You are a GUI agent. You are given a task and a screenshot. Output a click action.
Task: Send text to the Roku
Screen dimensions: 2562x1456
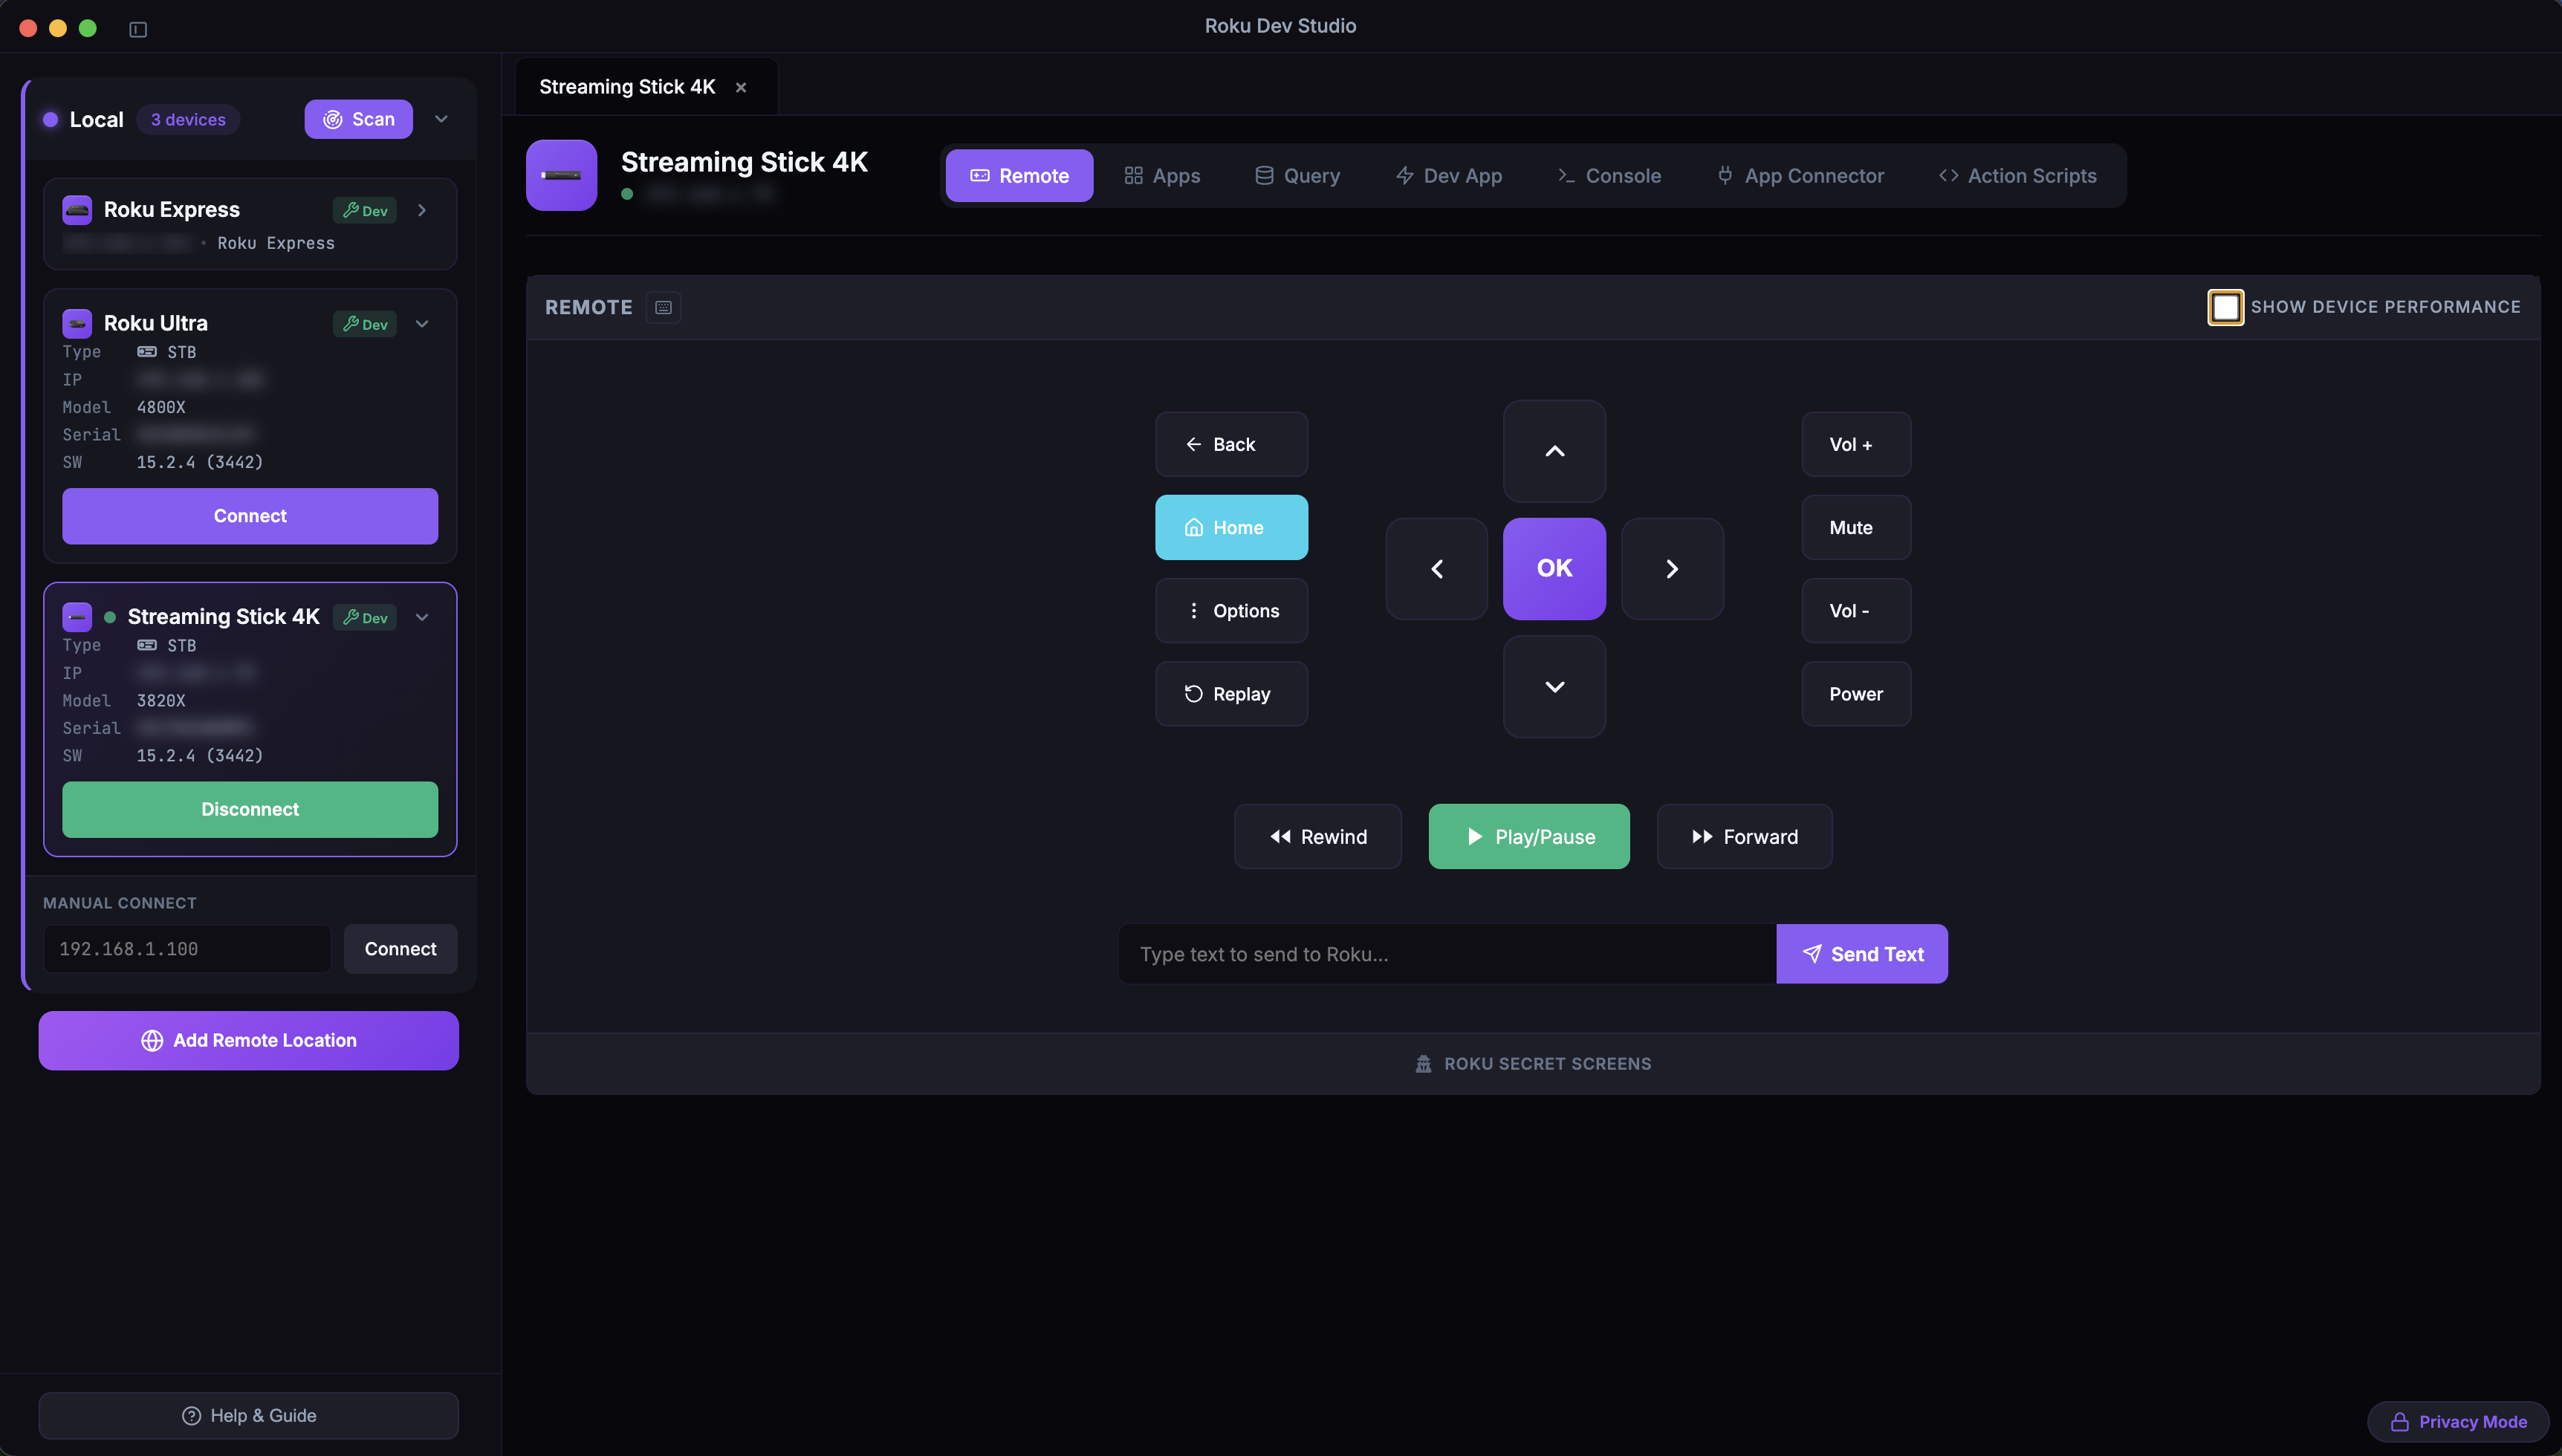(x=1862, y=954)
